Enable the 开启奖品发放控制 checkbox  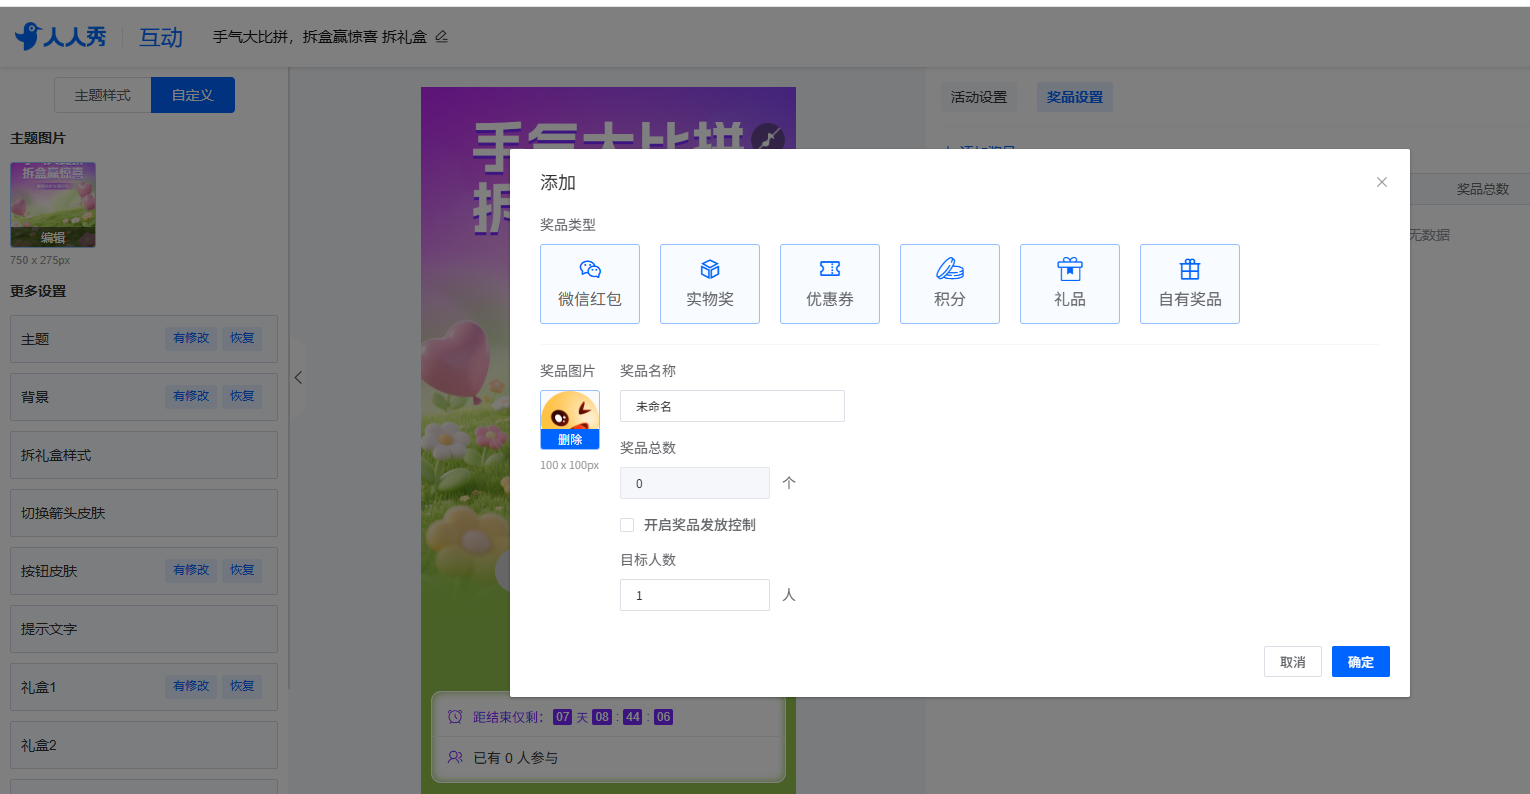[x=627, y=525]
